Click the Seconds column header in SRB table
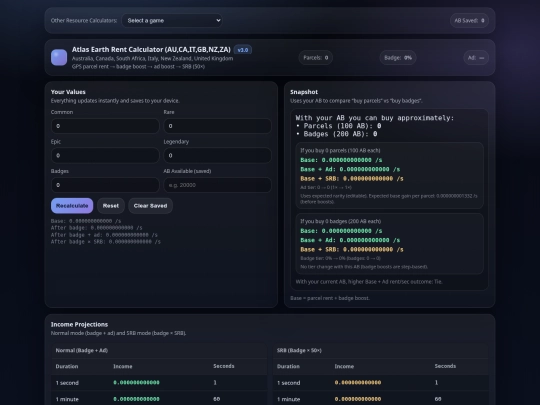This screenshot has height=405, width=540. tap(445, 366)
